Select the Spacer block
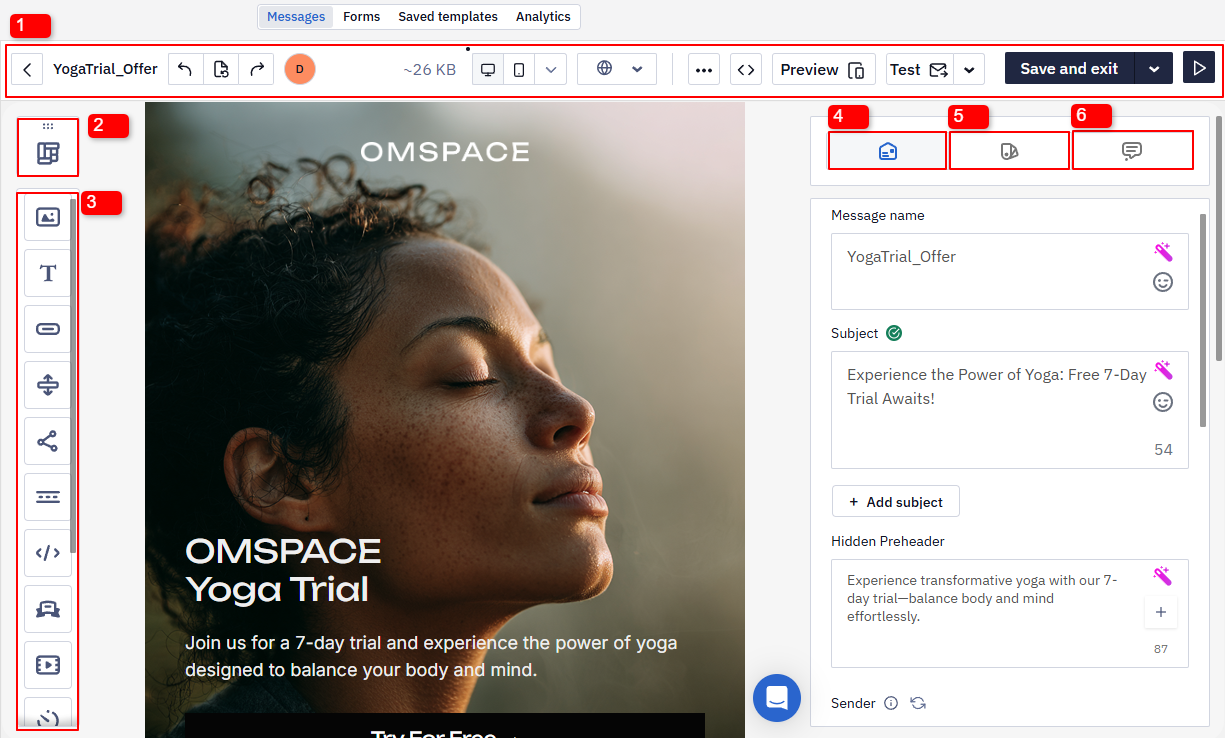1225x738 pixels. (48, 385)
